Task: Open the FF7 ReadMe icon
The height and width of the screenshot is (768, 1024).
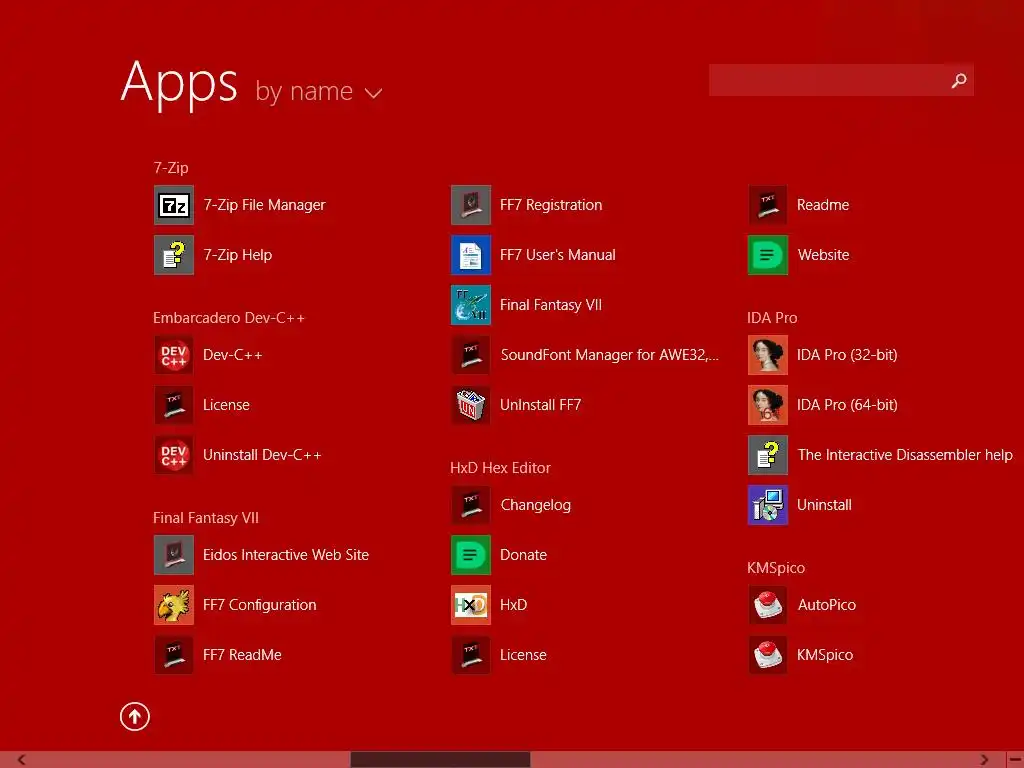Action: [x=174, y=655]
